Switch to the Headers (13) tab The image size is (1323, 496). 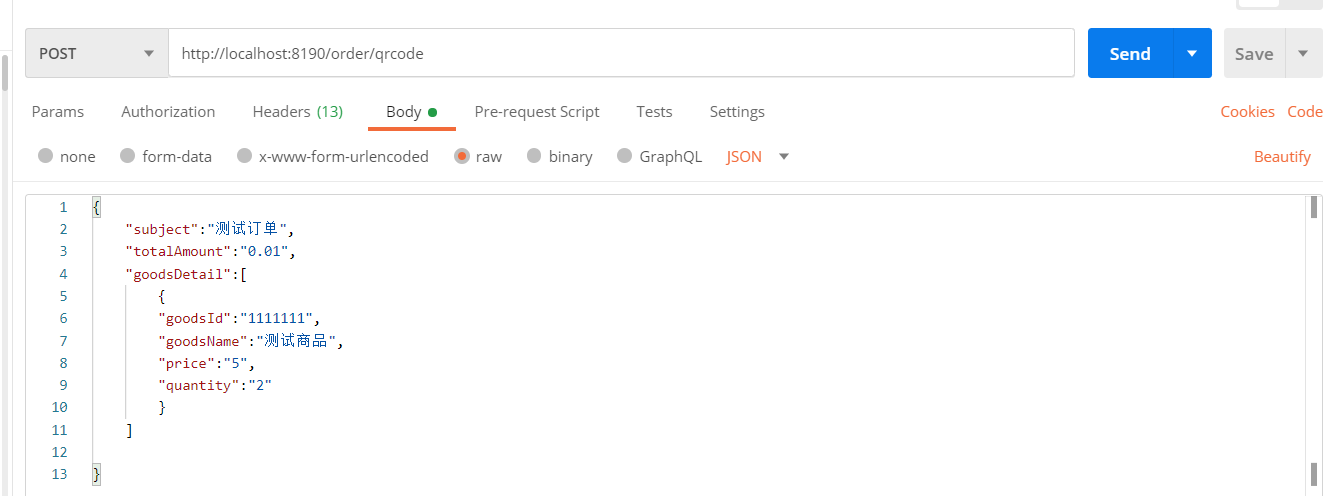297,112
